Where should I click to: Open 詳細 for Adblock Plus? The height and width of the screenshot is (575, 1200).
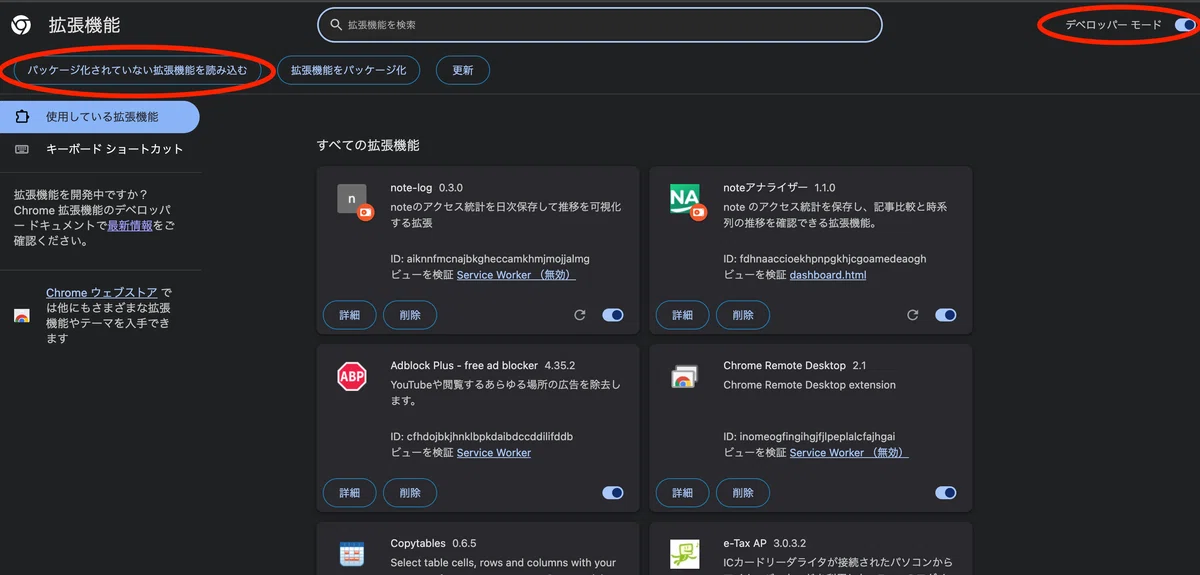tap(349, 493)
